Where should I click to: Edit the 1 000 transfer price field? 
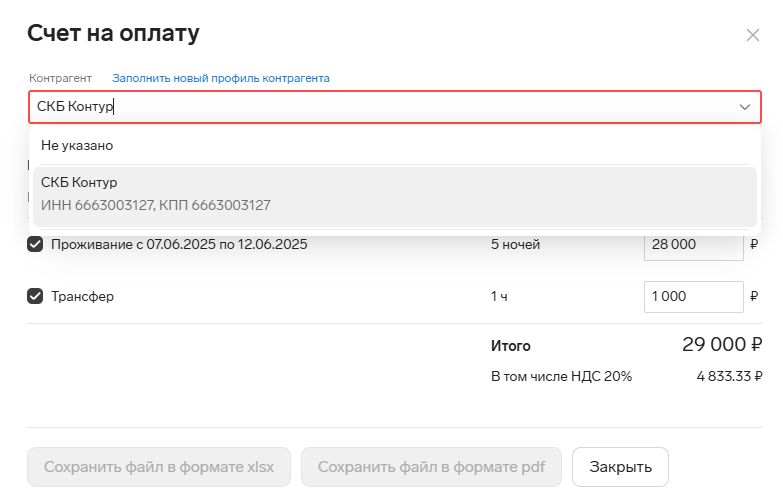pyautogui.click(x=694, y=297)
